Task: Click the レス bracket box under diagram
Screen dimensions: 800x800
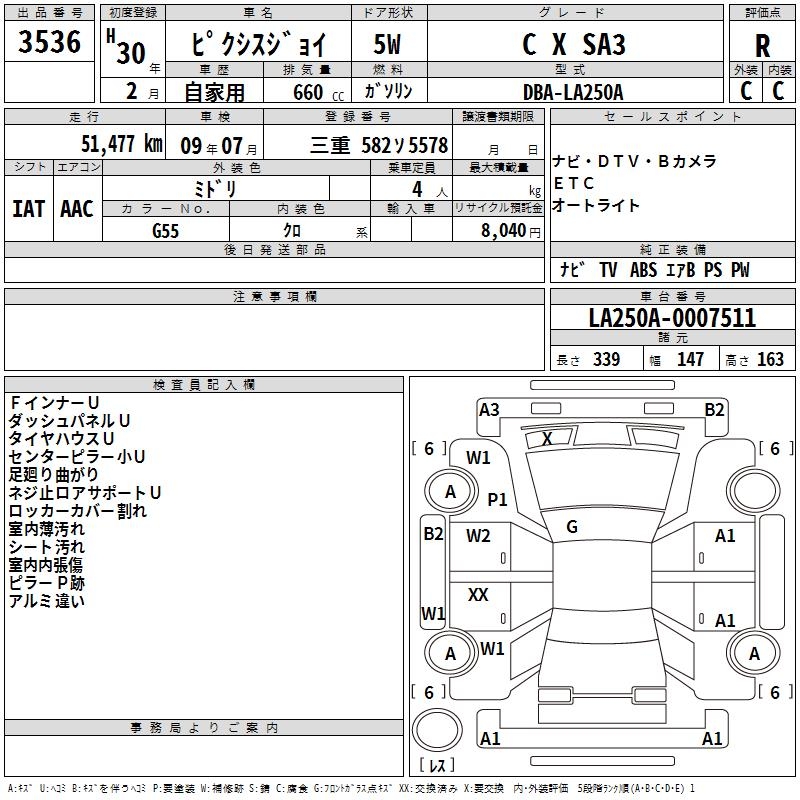Action: click(436, 767)
